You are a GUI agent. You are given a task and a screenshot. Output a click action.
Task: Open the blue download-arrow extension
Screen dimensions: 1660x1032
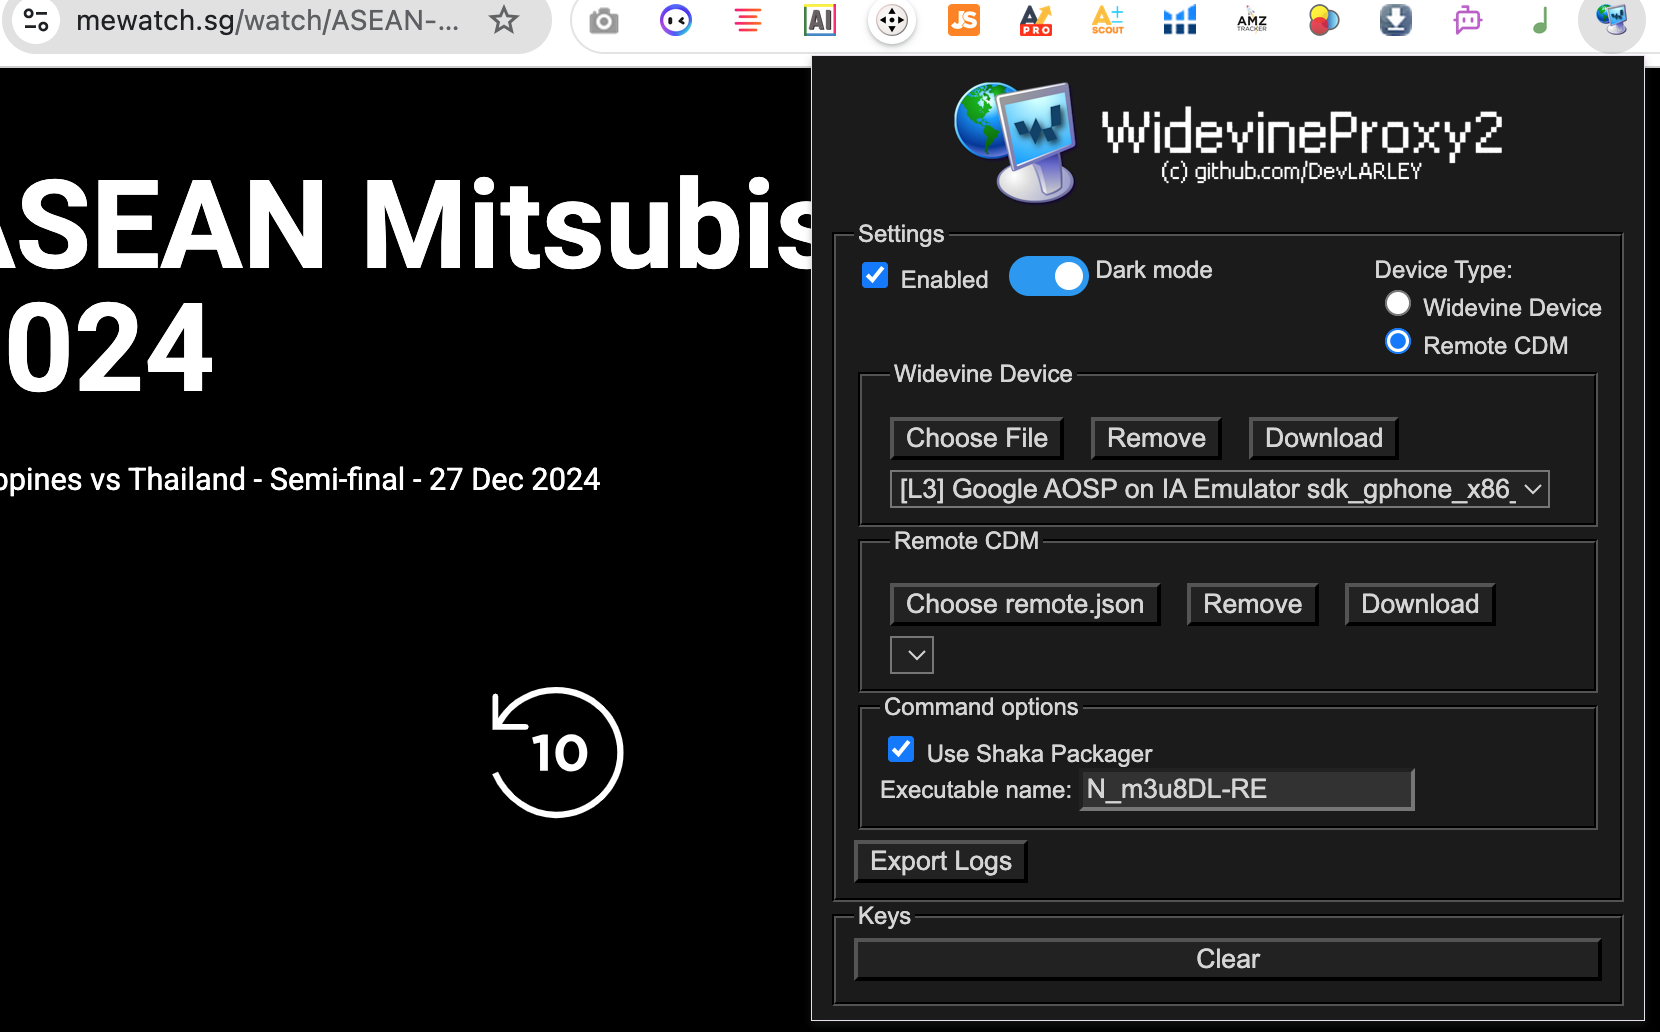(x=1396, y=20)
